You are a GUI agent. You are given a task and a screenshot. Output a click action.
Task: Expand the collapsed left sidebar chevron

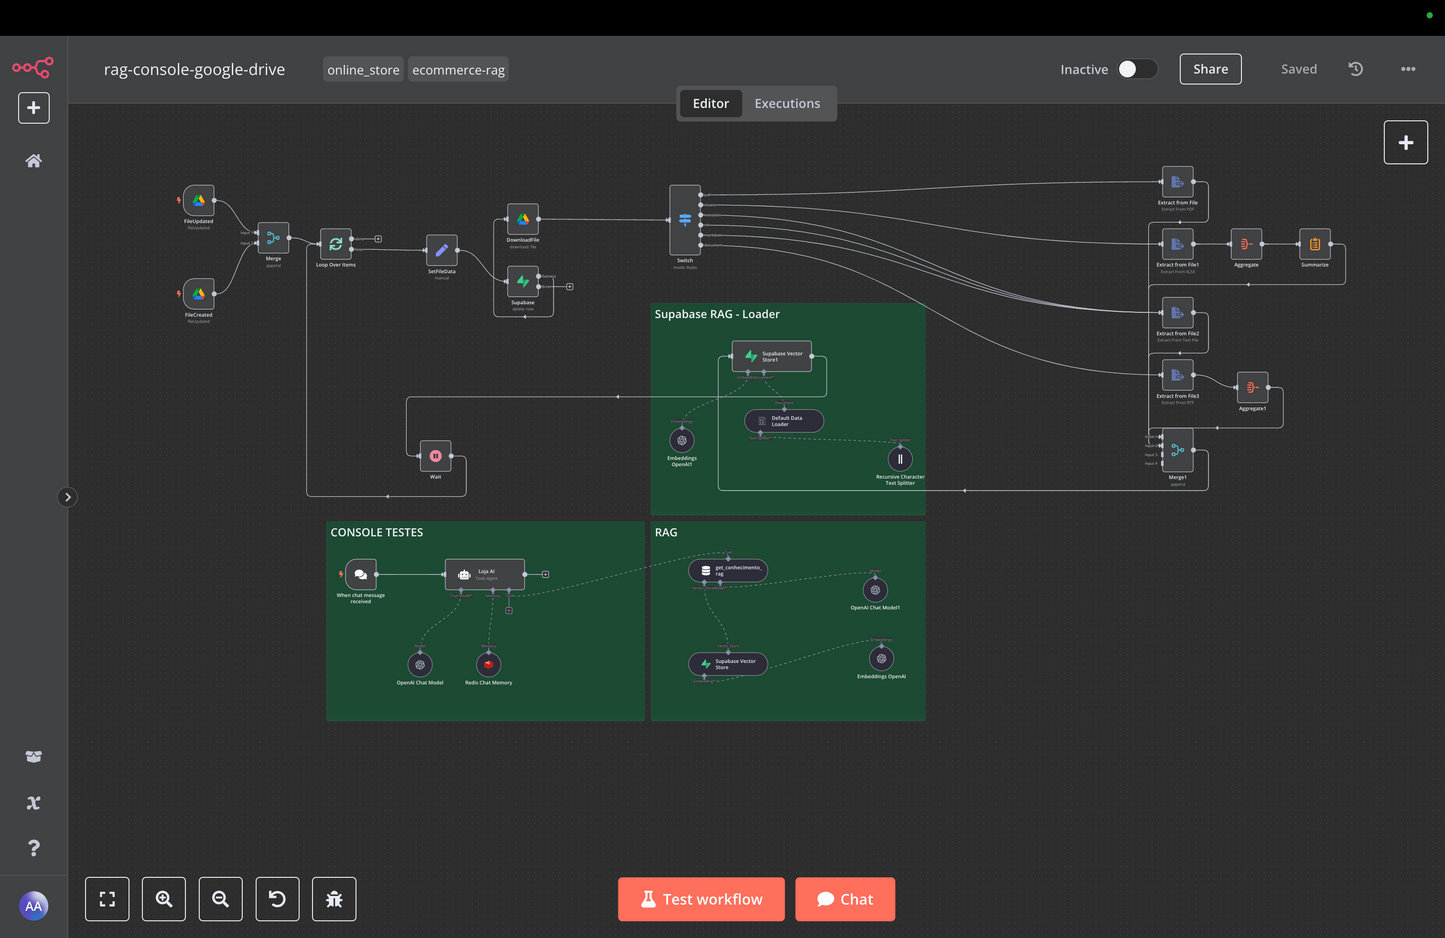click(x=67, y=497)
